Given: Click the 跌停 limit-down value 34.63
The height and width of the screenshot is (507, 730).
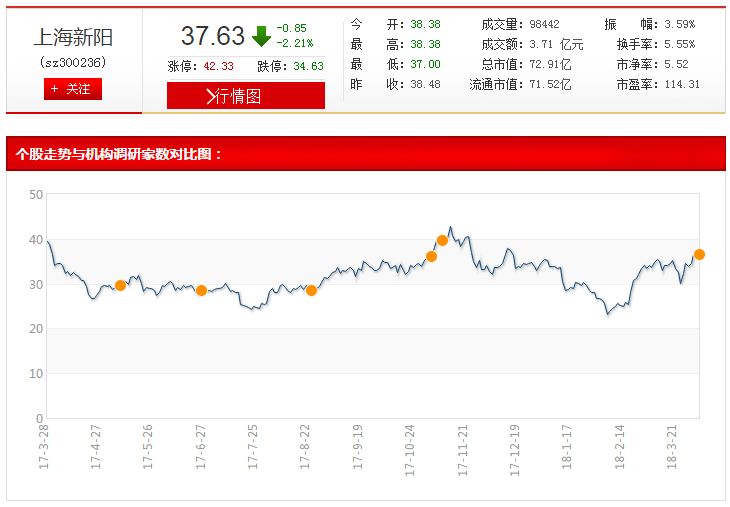Looking at the screenshot, I should [x=308, y=67].
